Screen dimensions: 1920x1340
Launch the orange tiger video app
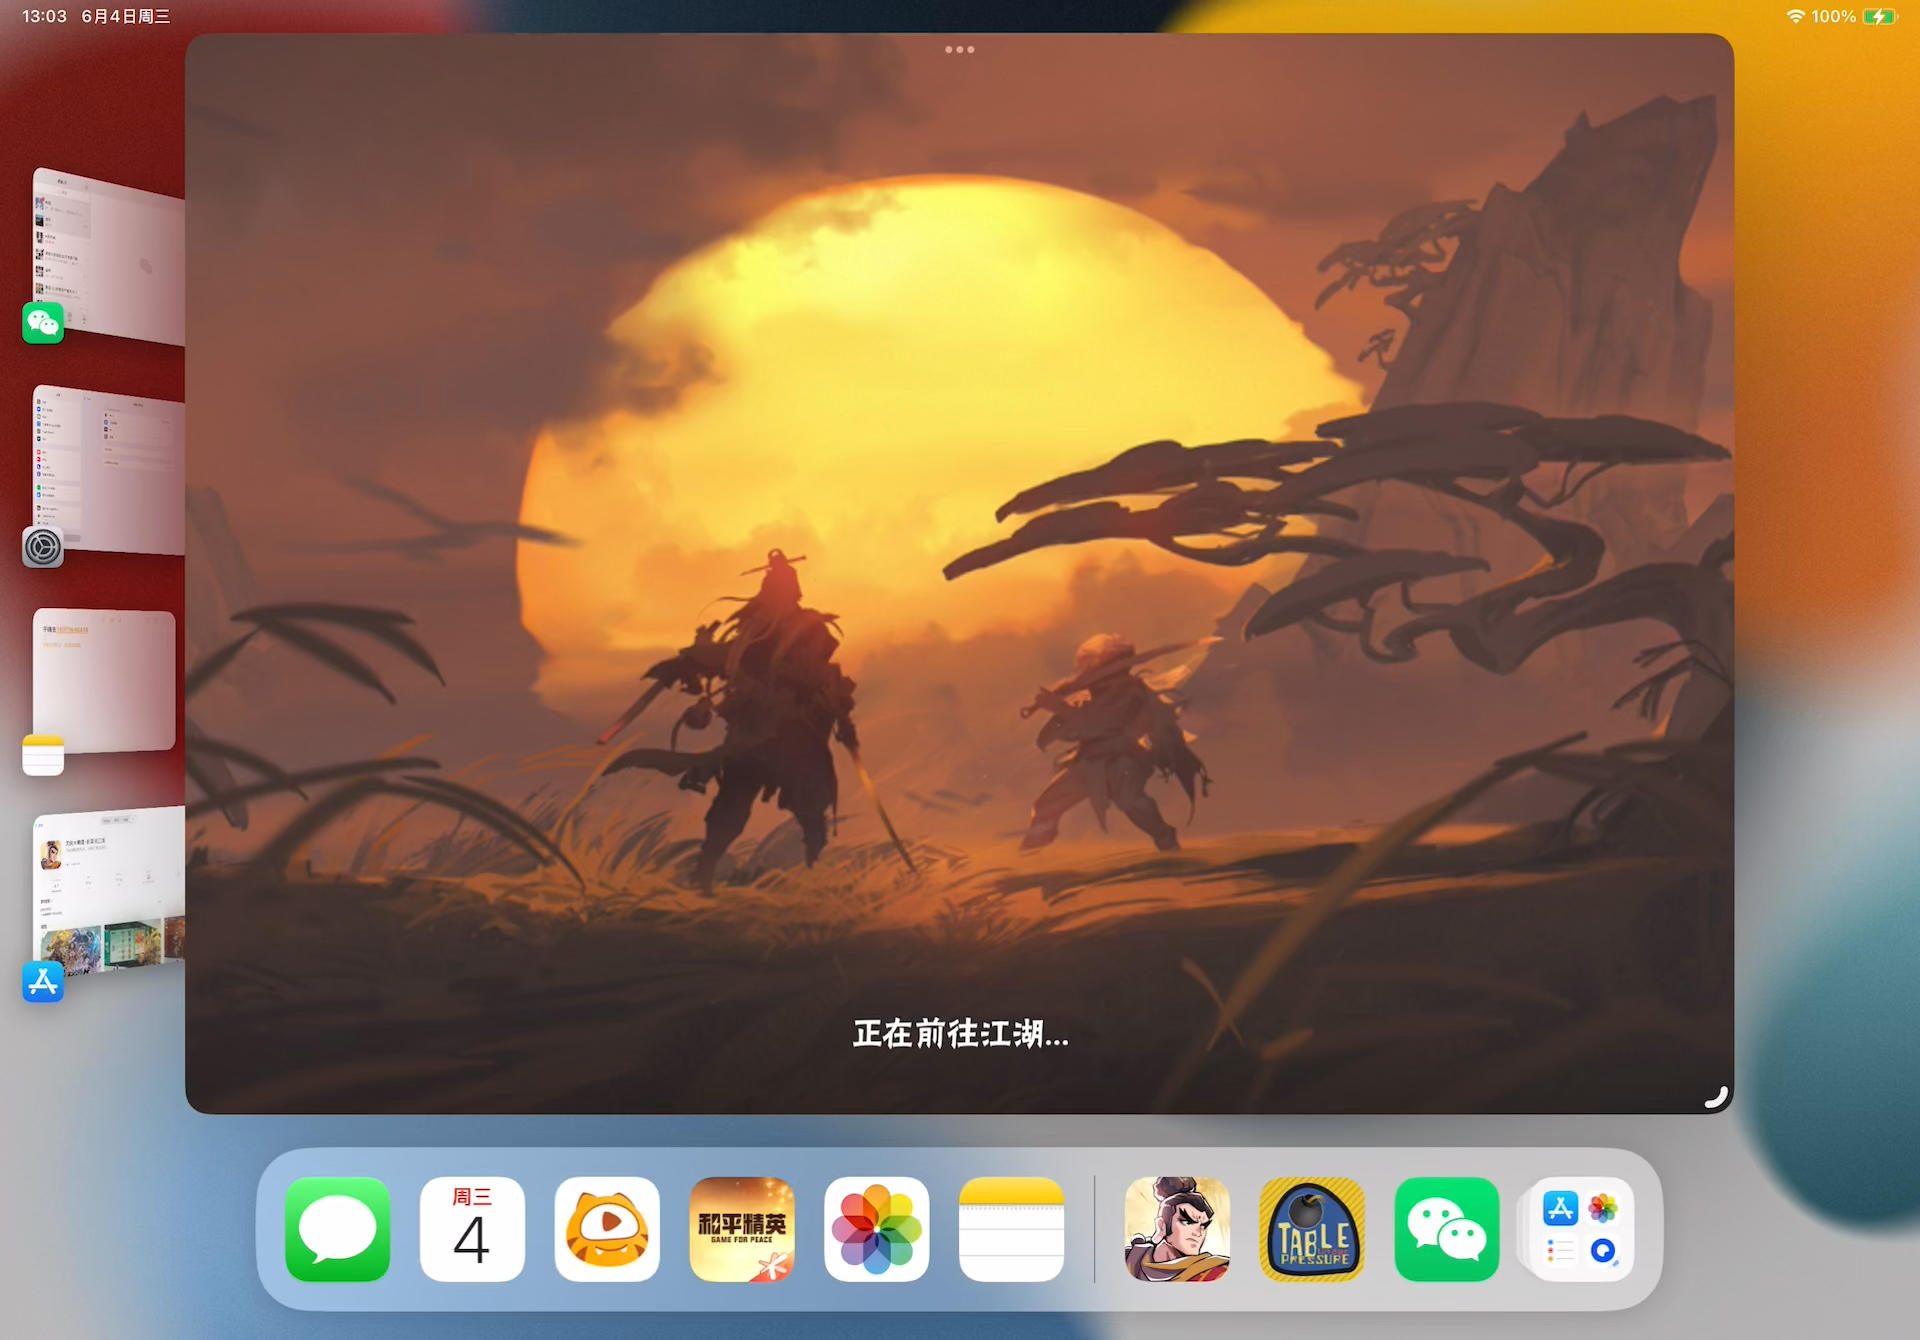[x=607, y=1229]
